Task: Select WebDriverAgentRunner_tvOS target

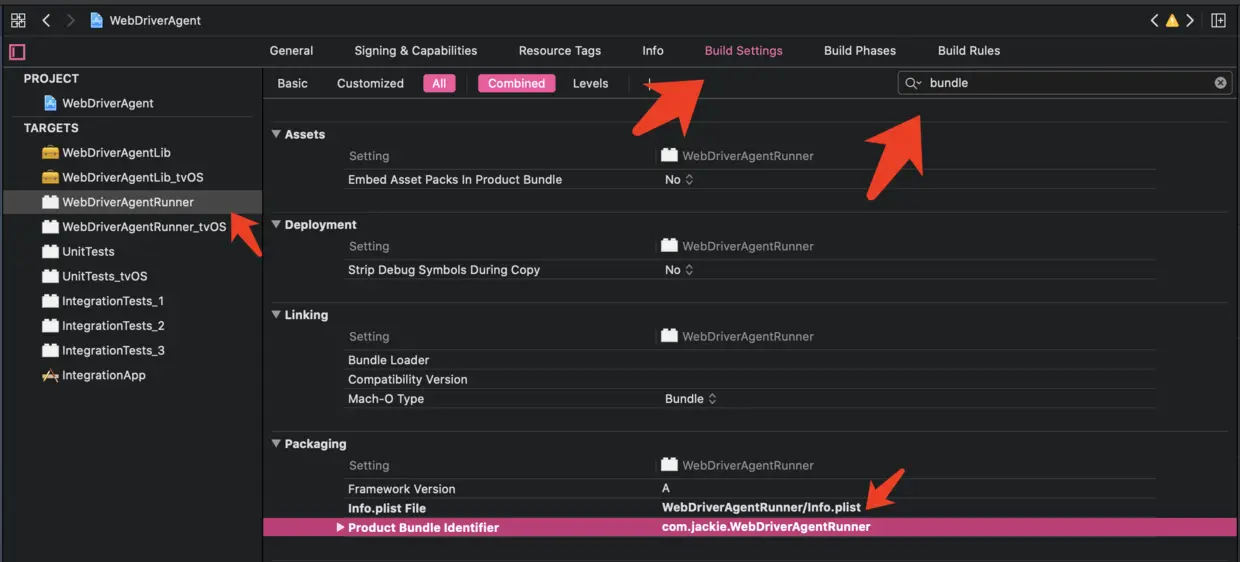Action: pos(134,227)
